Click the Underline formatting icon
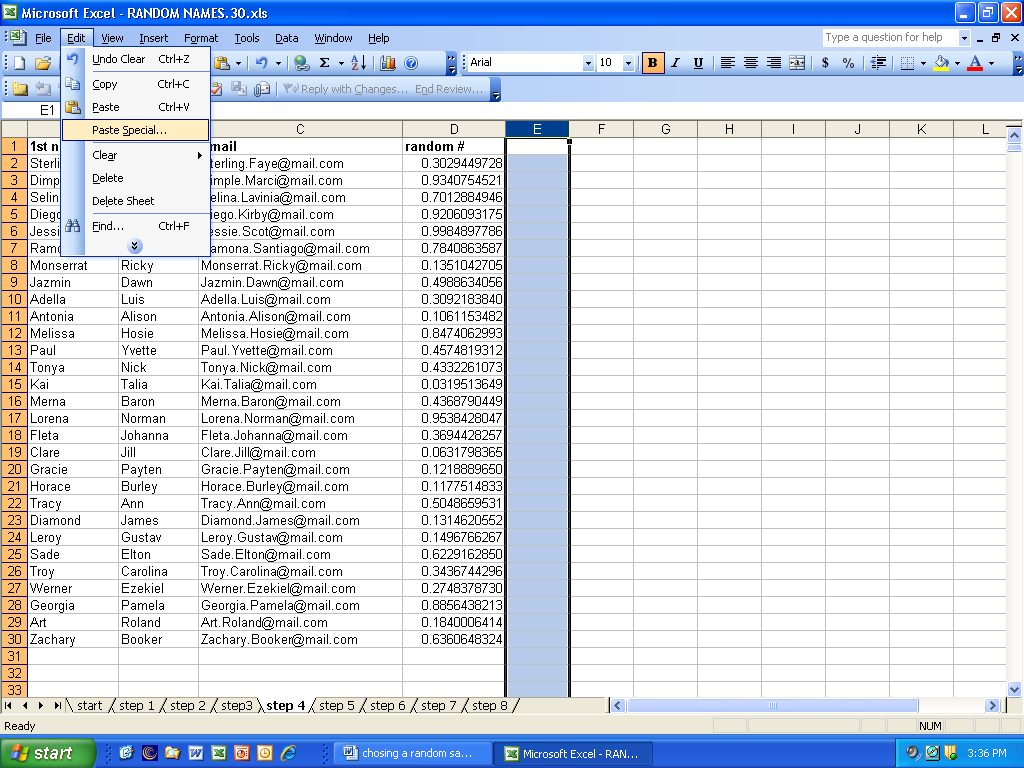Screen dimensions: 1024x768 [698, 63]
